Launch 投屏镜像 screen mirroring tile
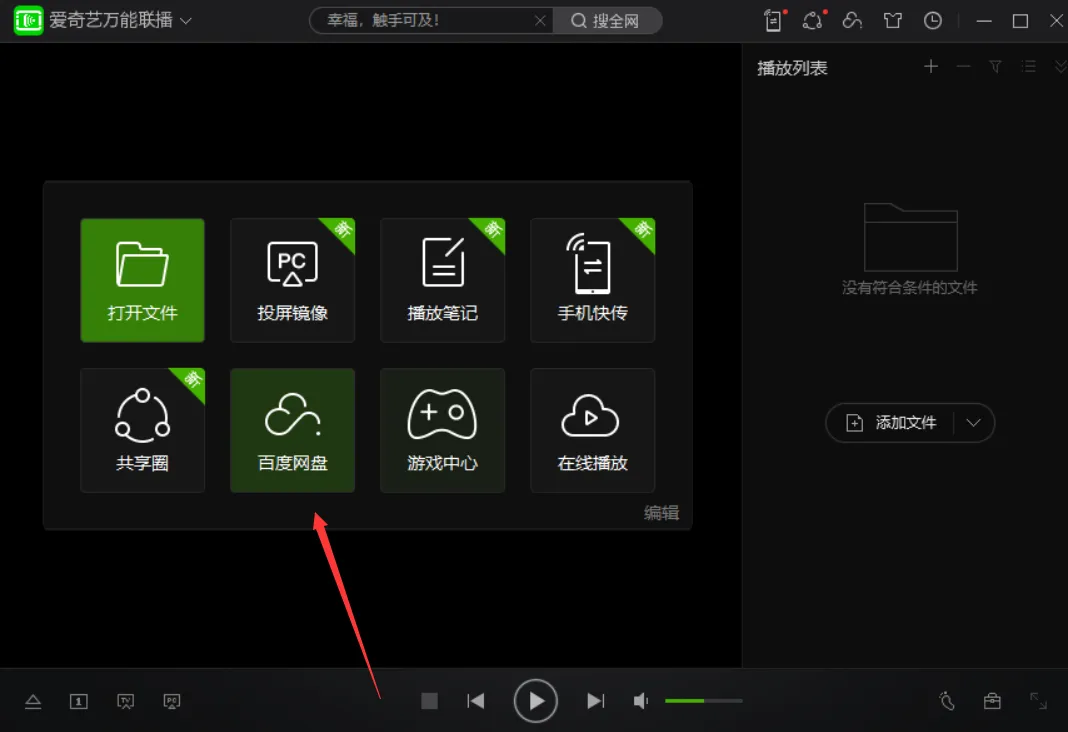Viewport: 1068px width, 732px height. (292, 280)
